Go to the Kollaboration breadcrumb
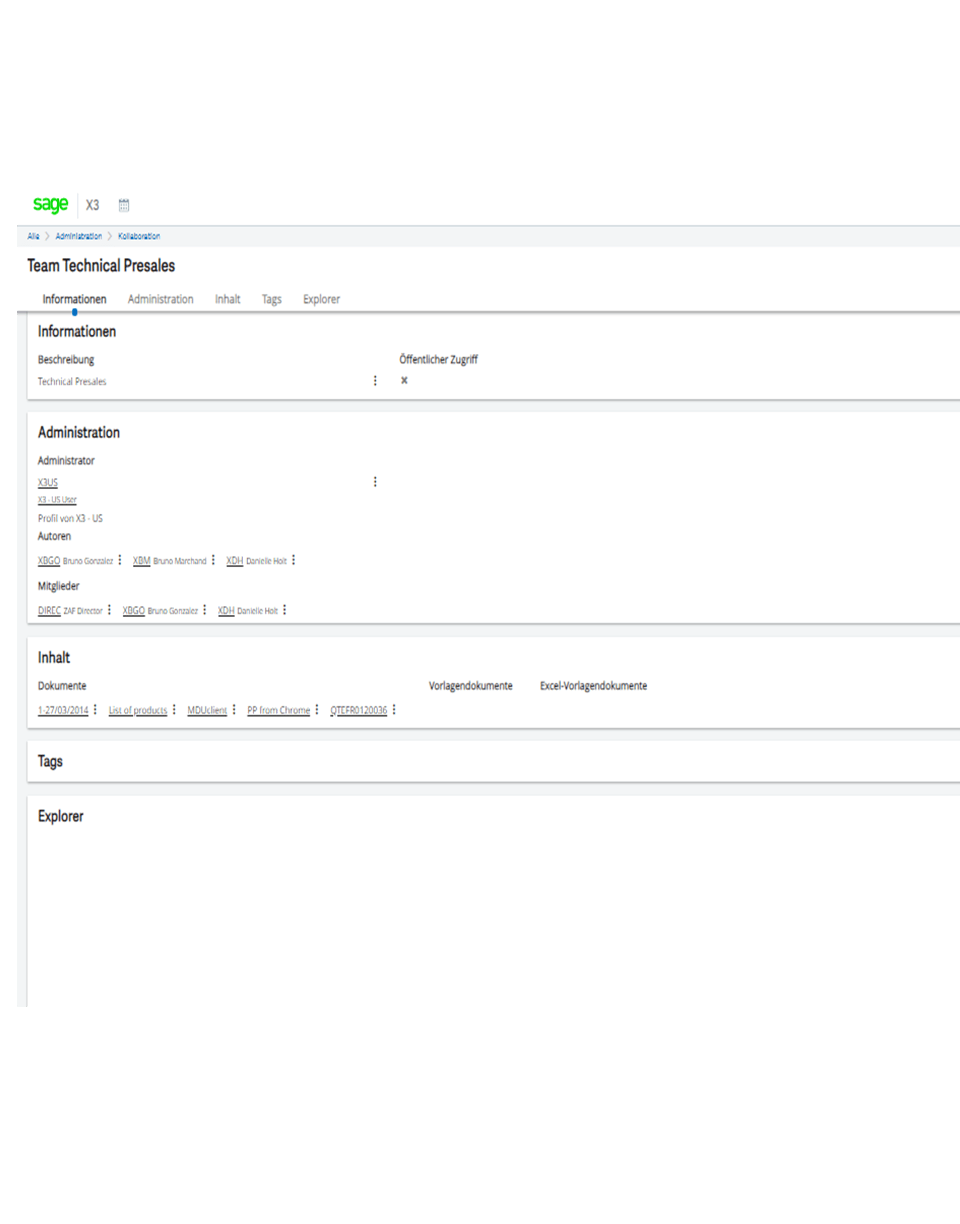The image size is (960, 1224). click(139, 236)
